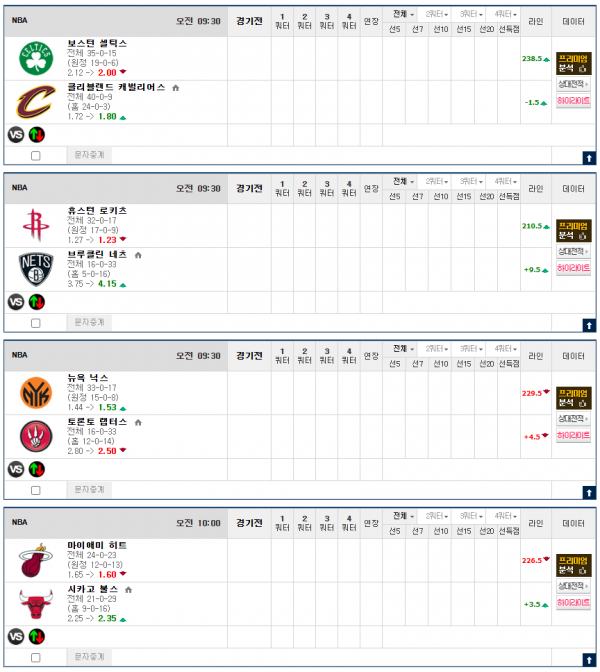Select the 선10 tab in the Celtics match
600x672 pixels.
(441, 29)
